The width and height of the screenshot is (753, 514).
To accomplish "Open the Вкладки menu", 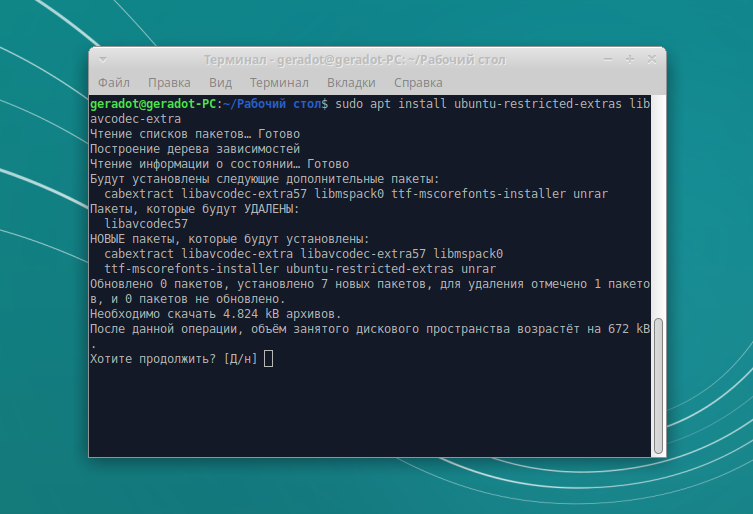I will (x=351, y=83).
